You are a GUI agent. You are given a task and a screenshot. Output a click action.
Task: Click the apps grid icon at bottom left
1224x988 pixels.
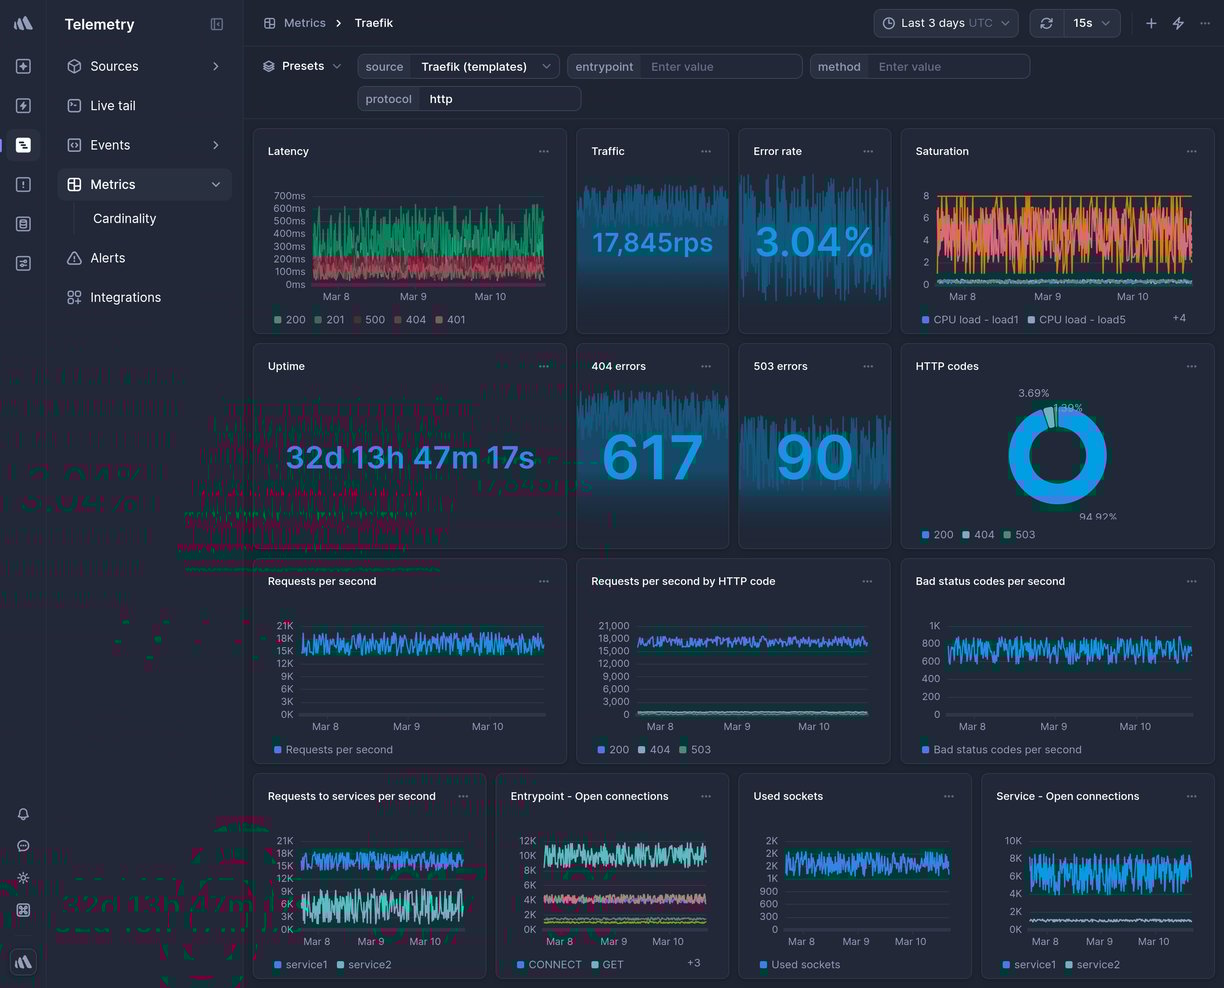[22, 910]
